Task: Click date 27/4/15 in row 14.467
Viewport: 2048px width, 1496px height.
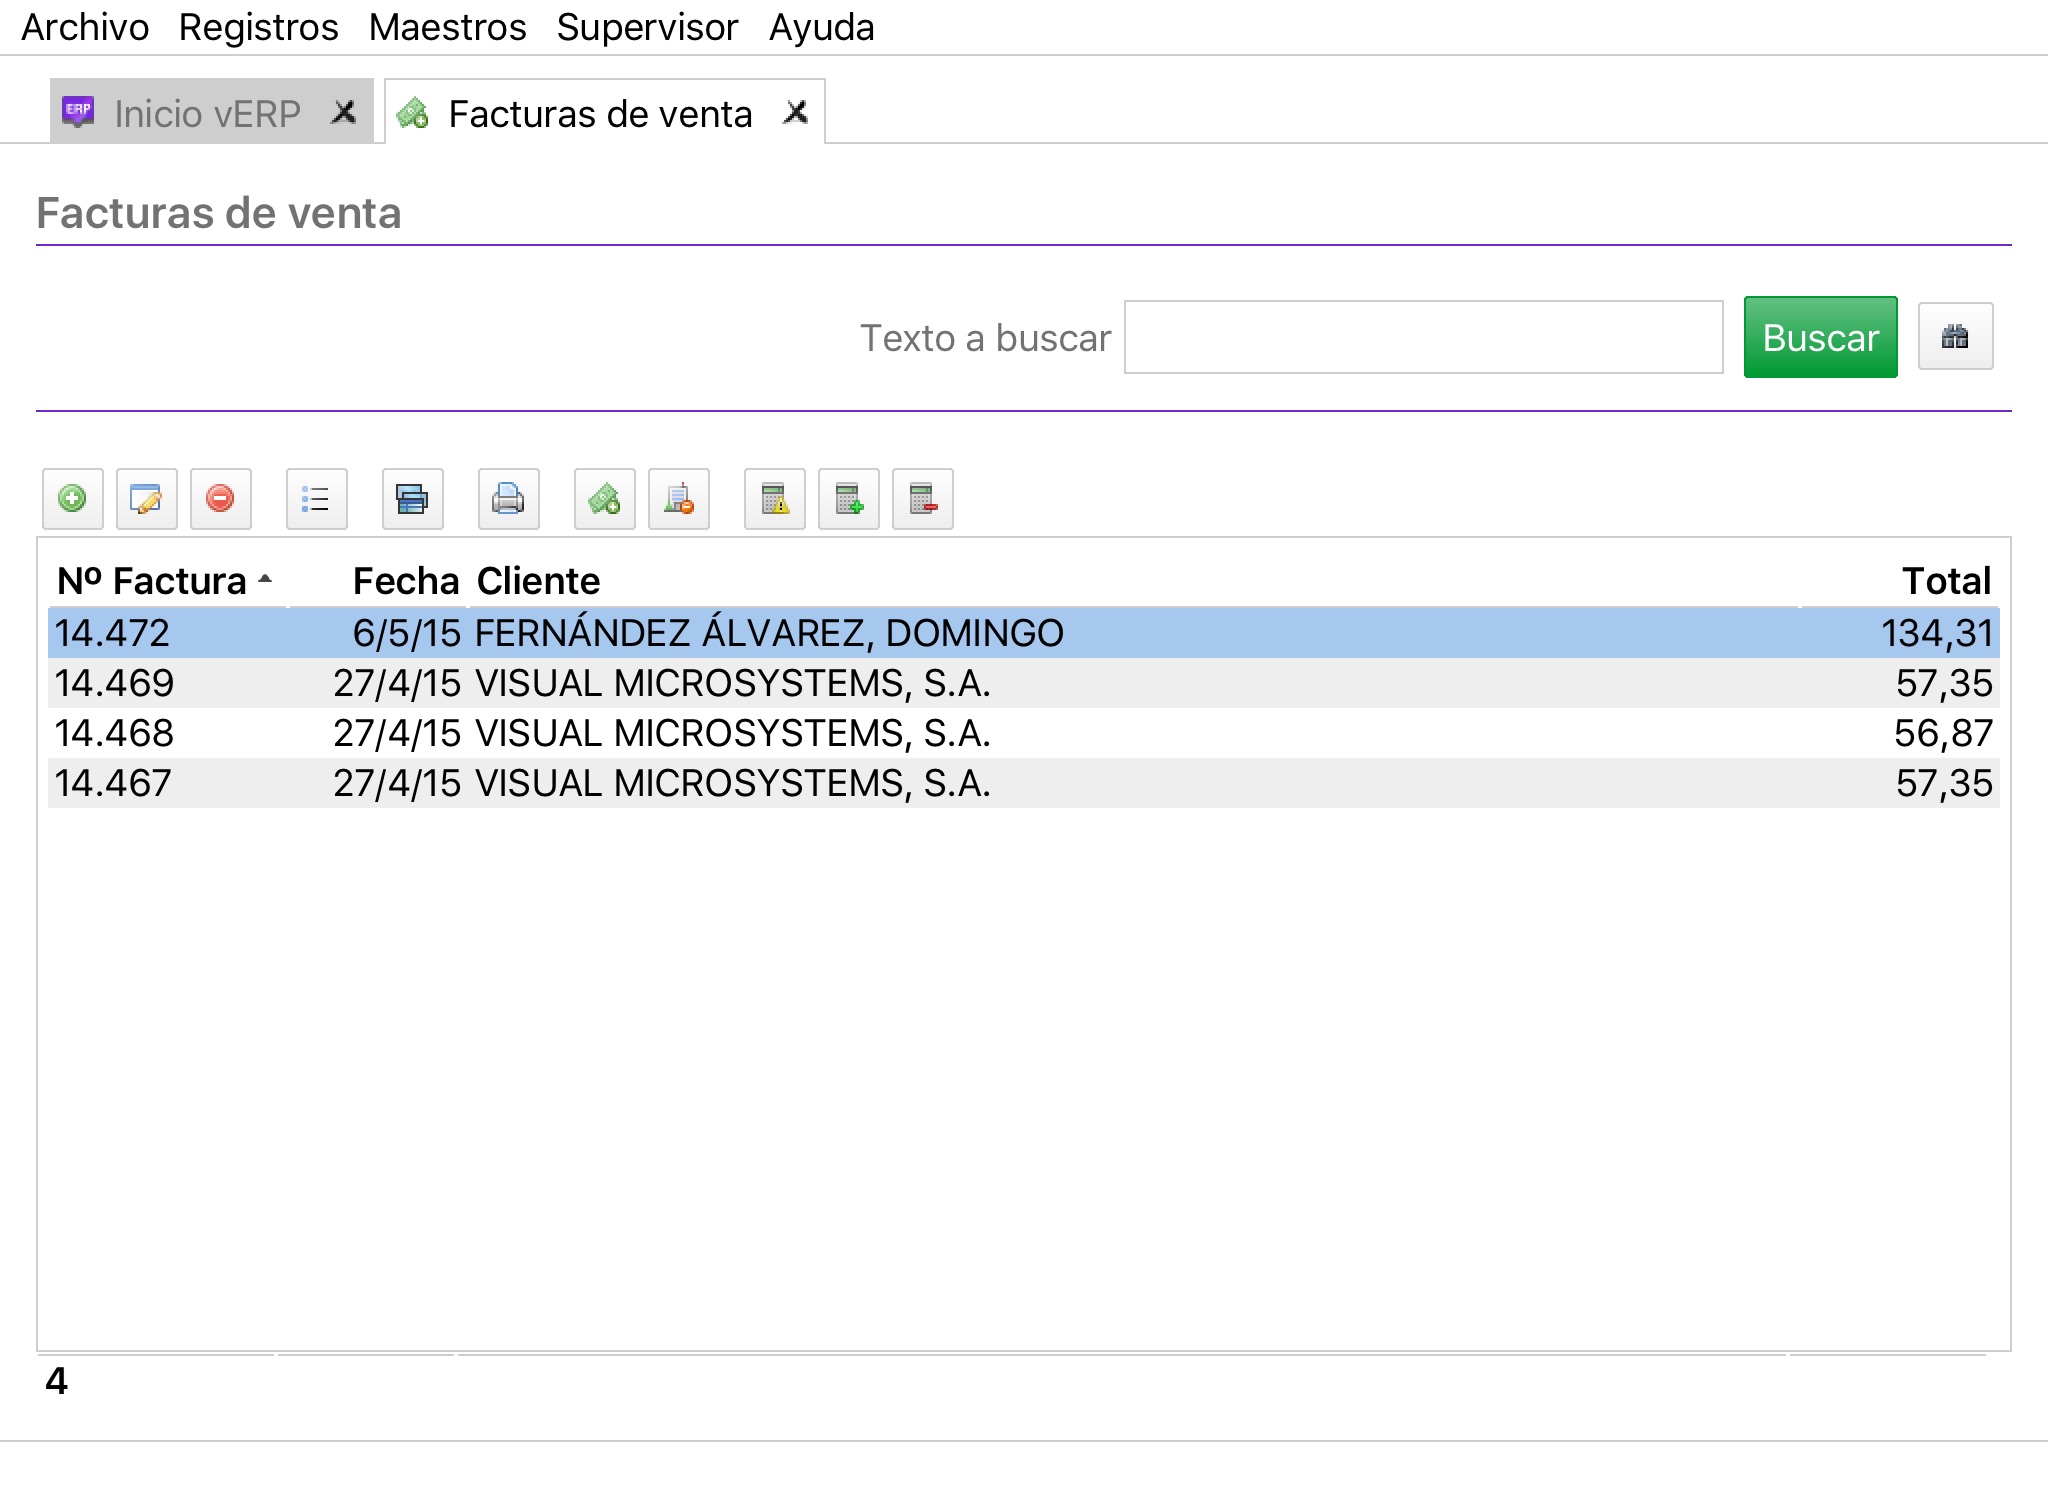Action: click(x=397, y=783)
